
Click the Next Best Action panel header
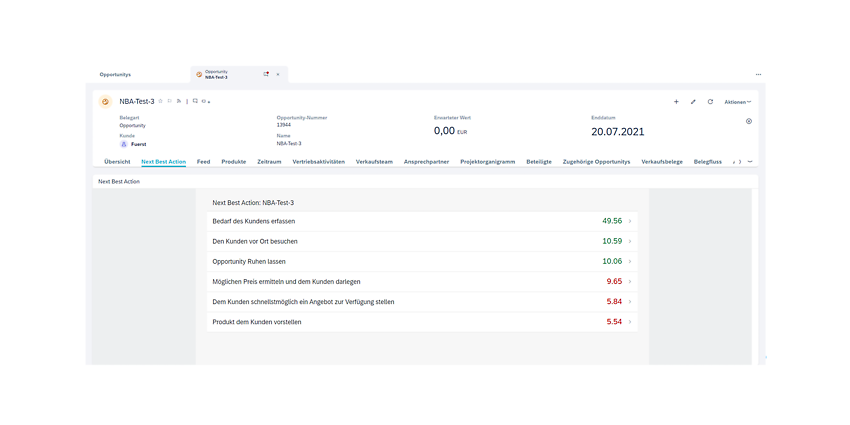tap(425, 182)
